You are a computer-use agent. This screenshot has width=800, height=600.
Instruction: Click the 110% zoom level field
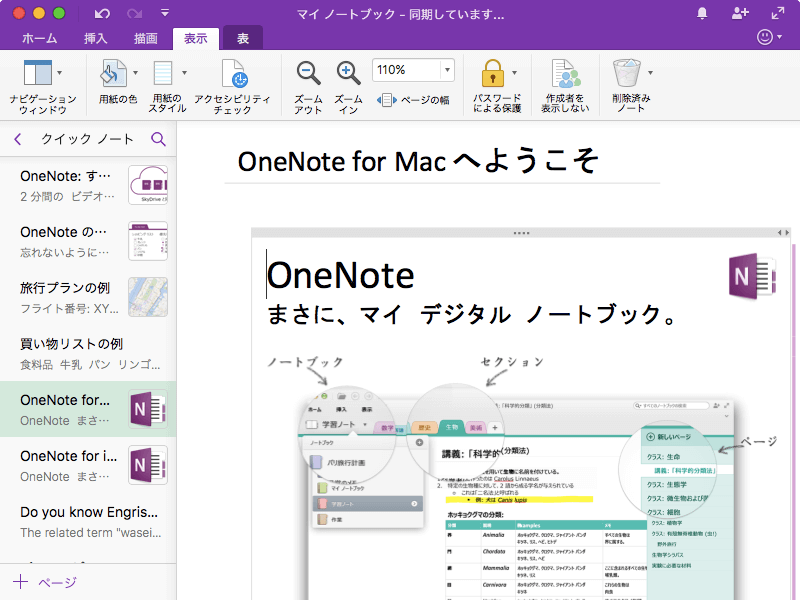407,70
